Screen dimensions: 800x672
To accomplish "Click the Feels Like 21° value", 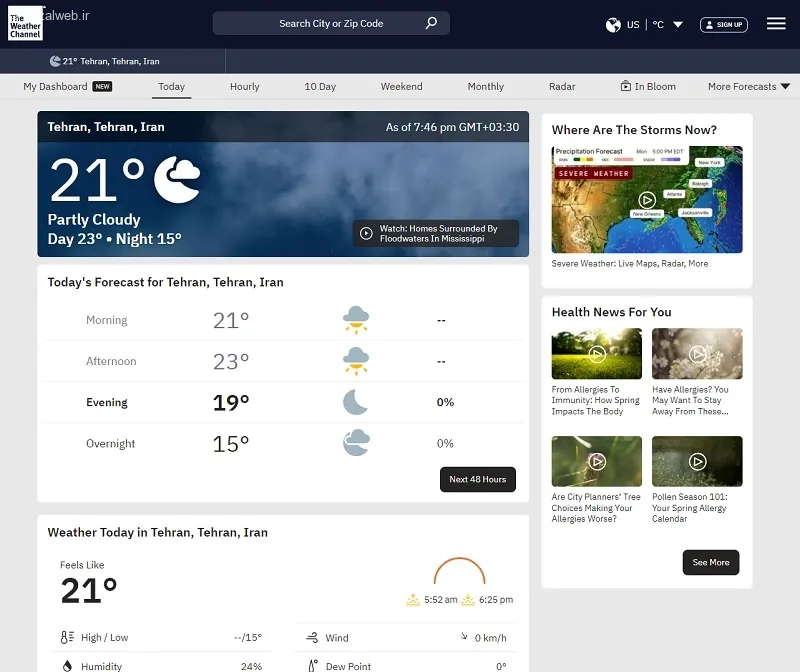I will click(x=89, y=591).
